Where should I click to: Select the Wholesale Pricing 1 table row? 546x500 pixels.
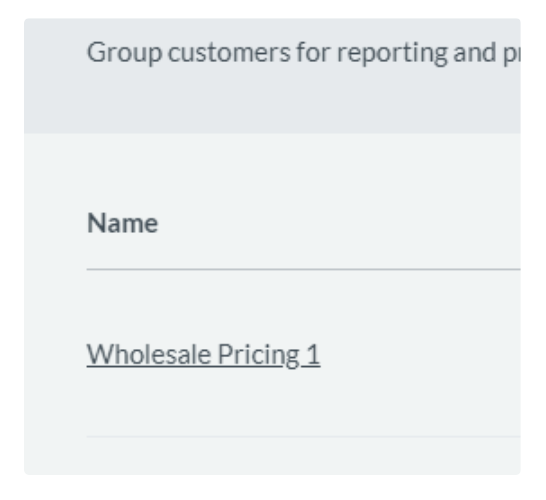click(303, 353)
